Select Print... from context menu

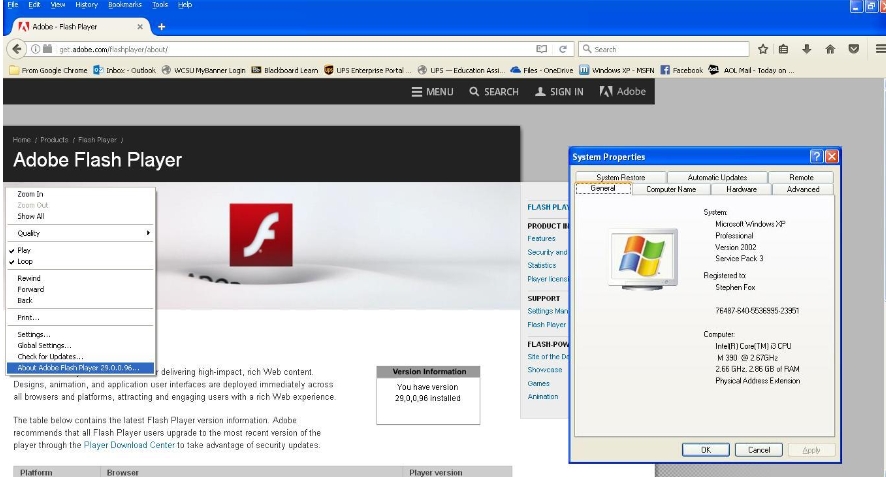tap(80, 317)
